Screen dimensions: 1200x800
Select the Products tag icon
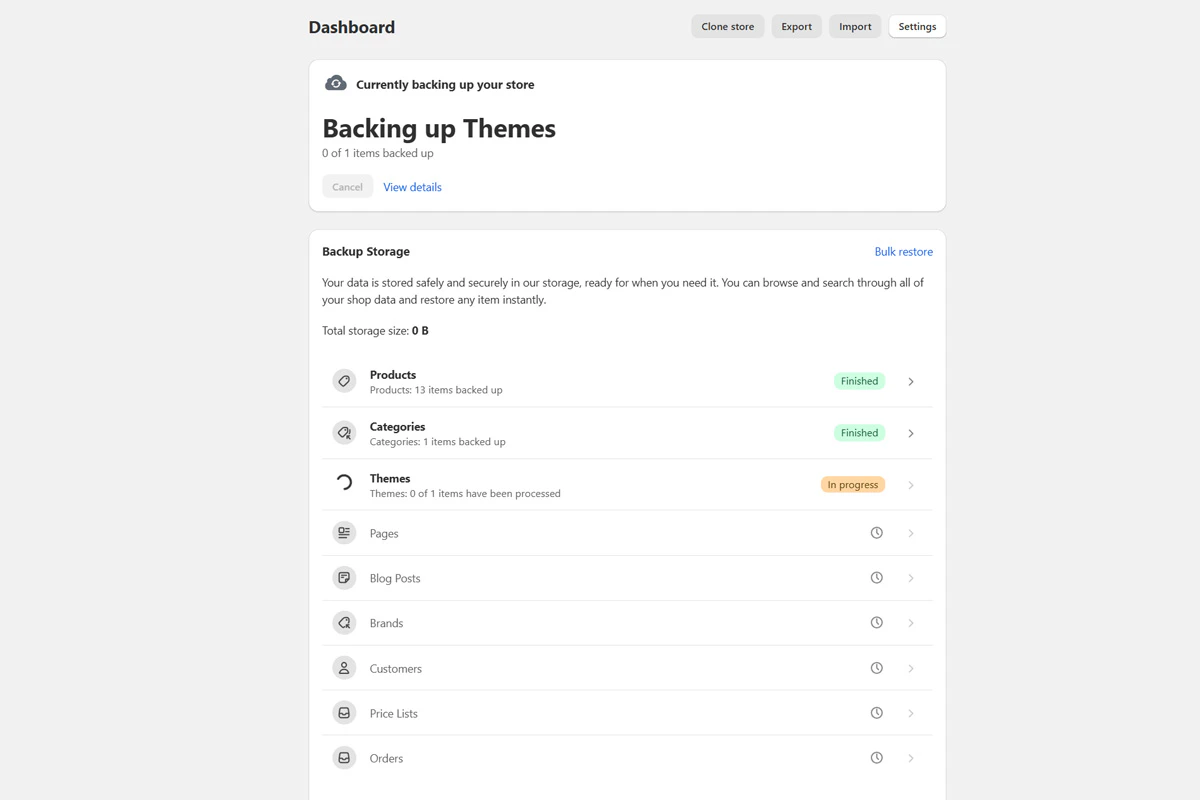tap(344, 381)
